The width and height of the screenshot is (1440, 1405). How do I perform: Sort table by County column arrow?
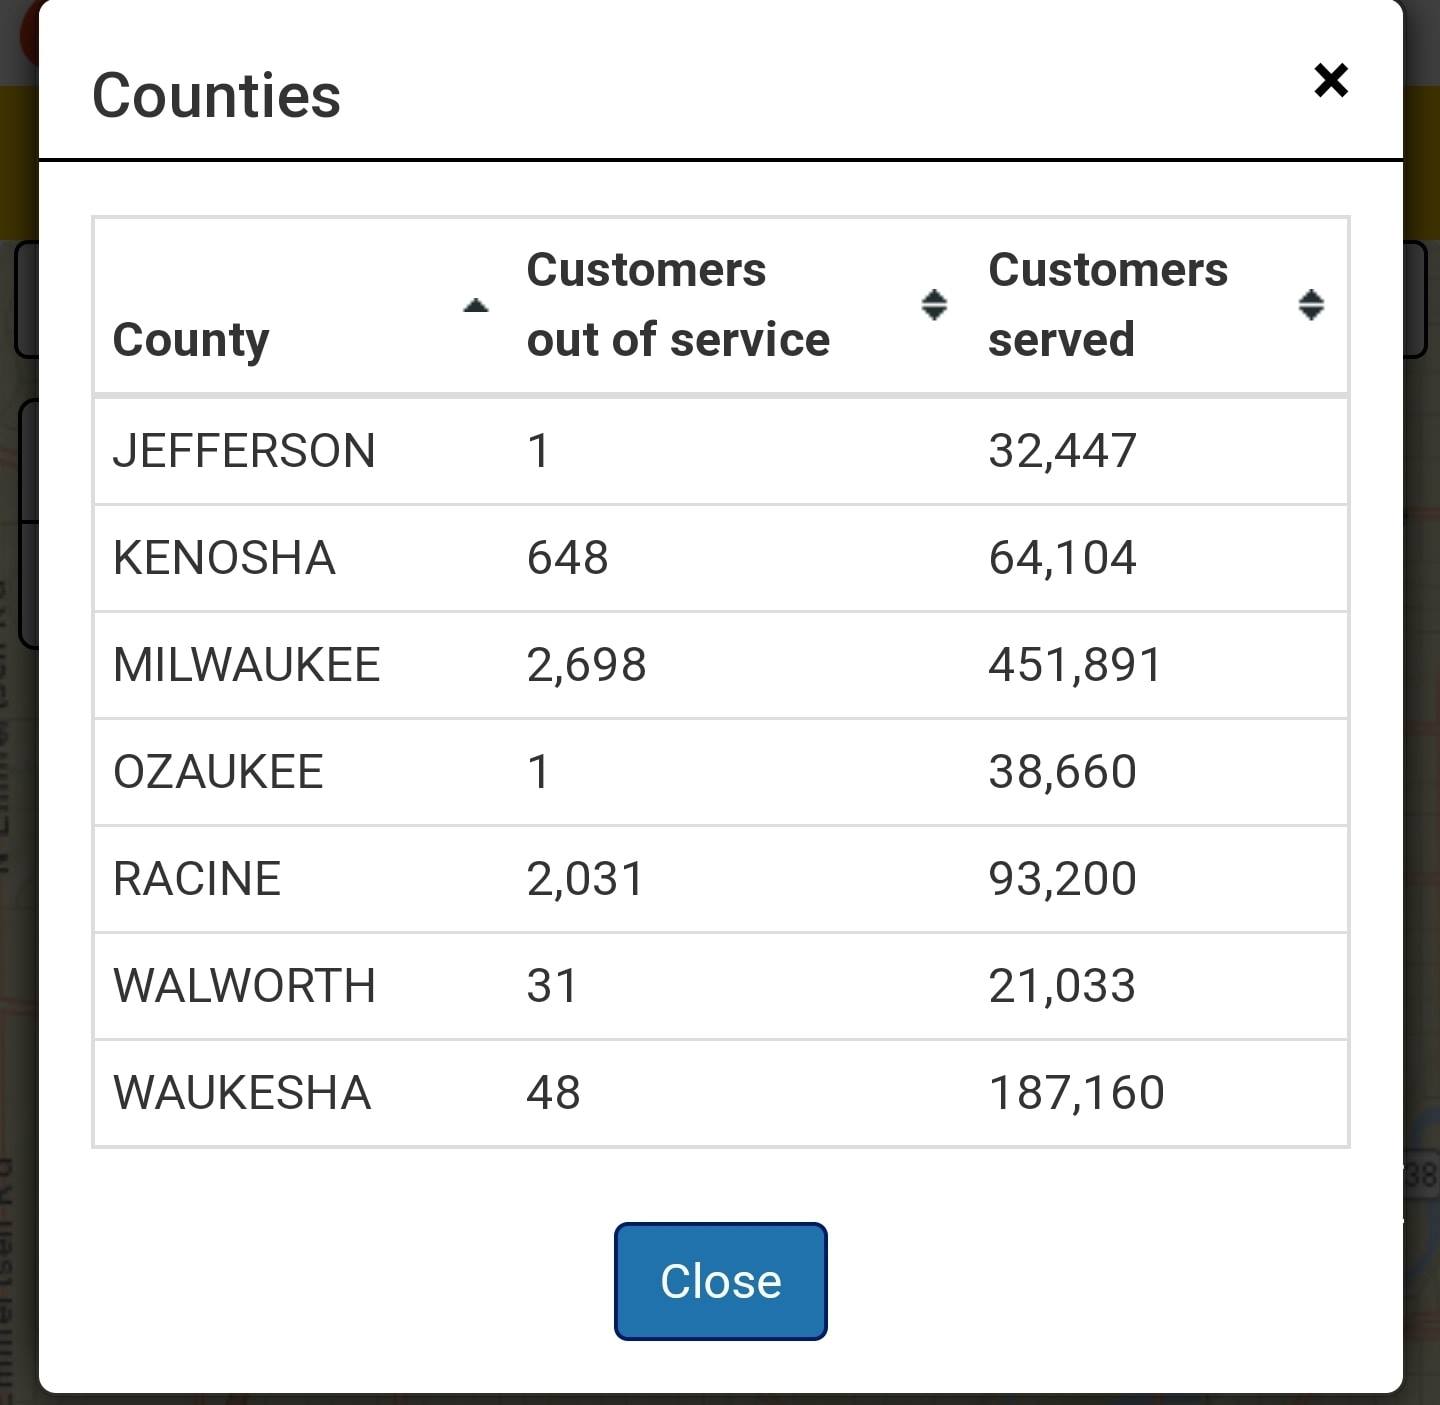click(x=476, y=305)
